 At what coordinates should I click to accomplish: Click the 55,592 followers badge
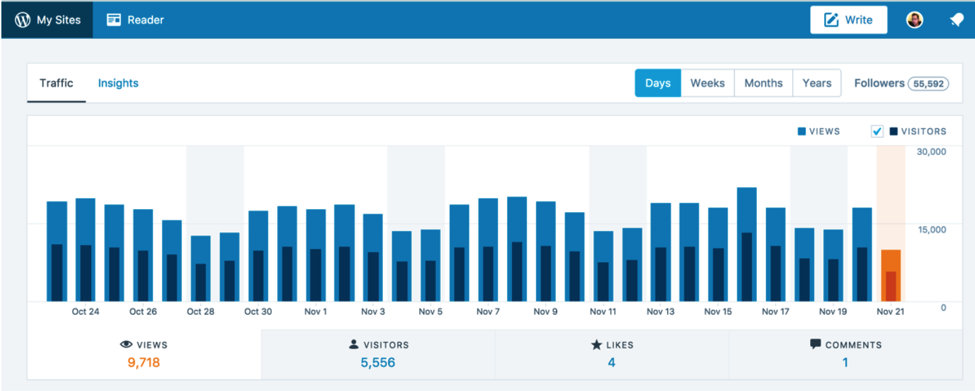[x=928, y=83]
